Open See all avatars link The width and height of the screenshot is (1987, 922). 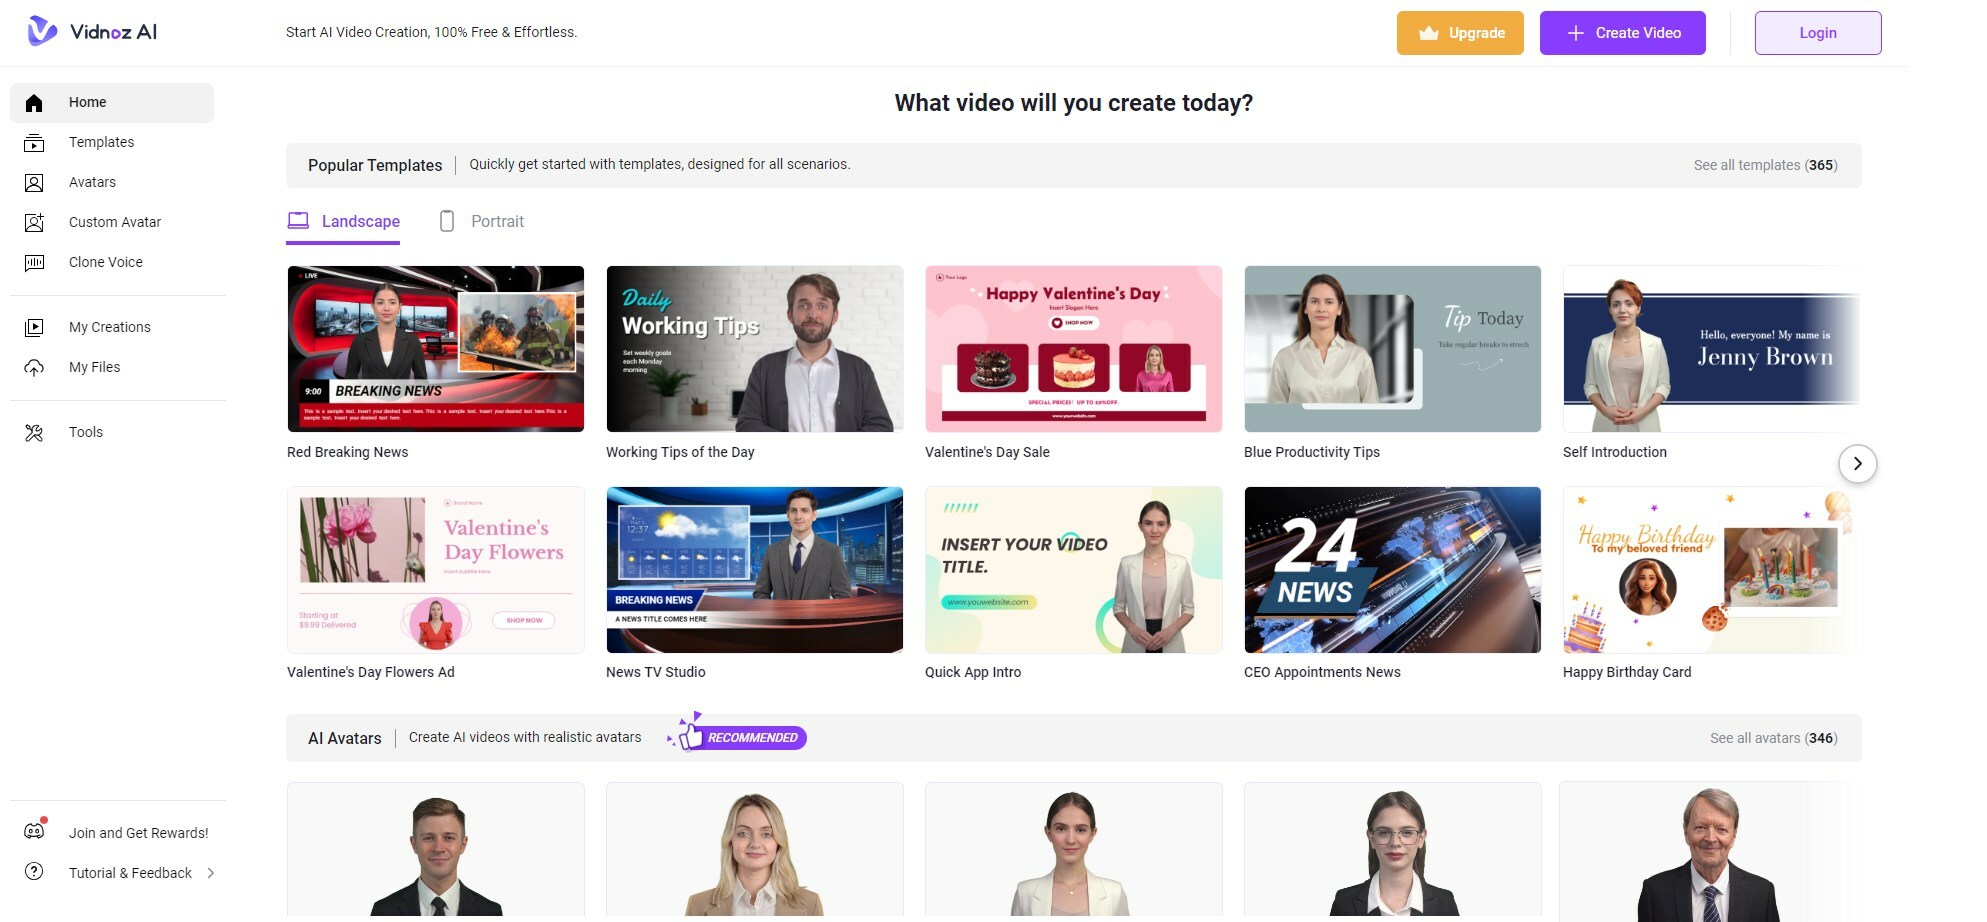tap(1773, 738)
